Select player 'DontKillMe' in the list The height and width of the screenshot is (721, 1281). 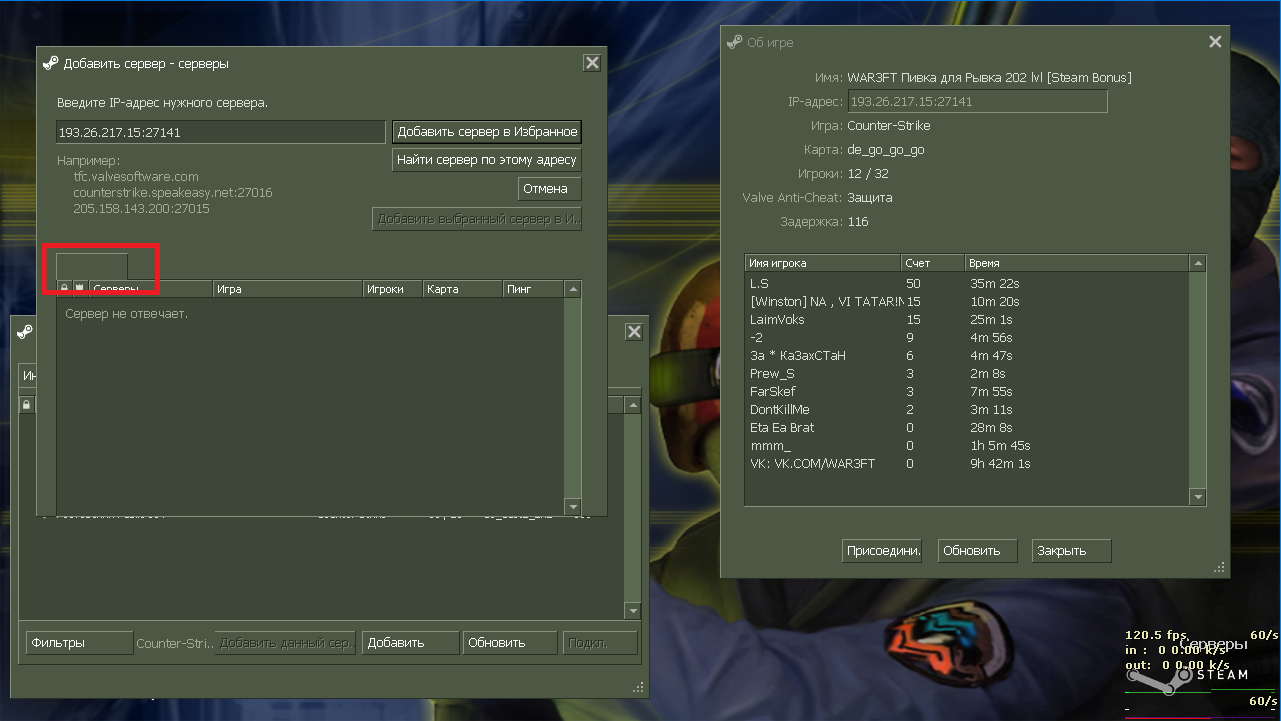click(x=967, y=410)
